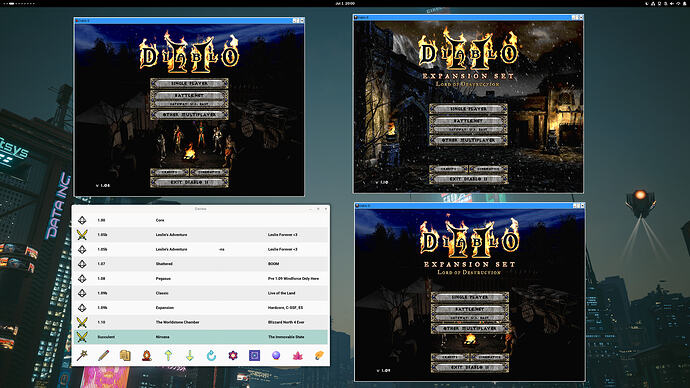
Task: View Credits in the v 1.09 expansion window
Action: [450, 357]
